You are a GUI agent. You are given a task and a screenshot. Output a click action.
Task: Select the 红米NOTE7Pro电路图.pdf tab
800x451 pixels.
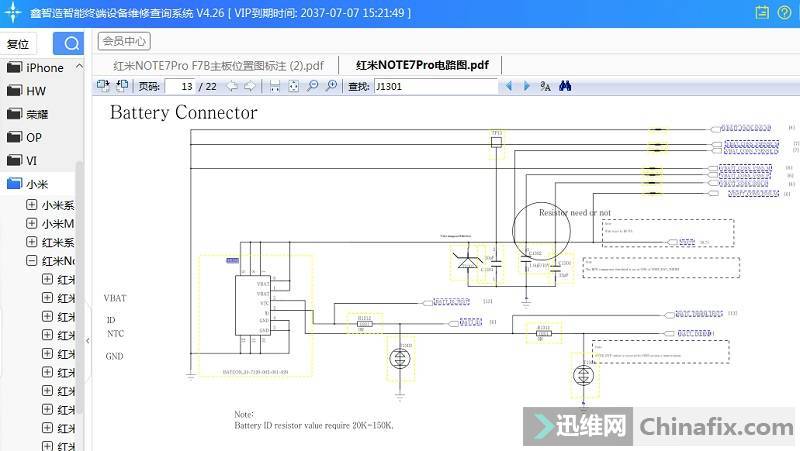422,65
